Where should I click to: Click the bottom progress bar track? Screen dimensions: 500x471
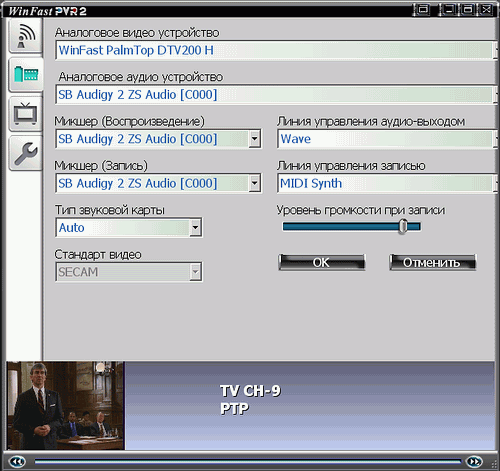tap(248, 462)
